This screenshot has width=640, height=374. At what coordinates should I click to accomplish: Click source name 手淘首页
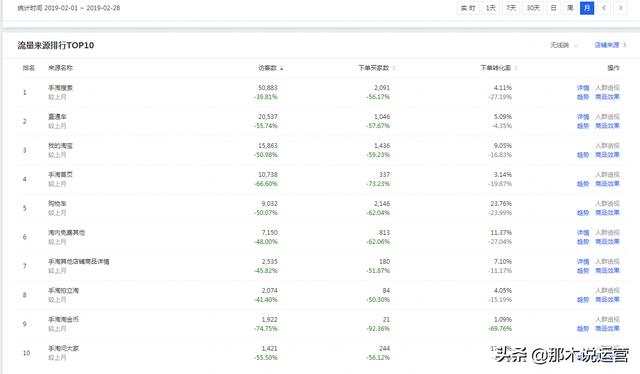coord(60,175)
